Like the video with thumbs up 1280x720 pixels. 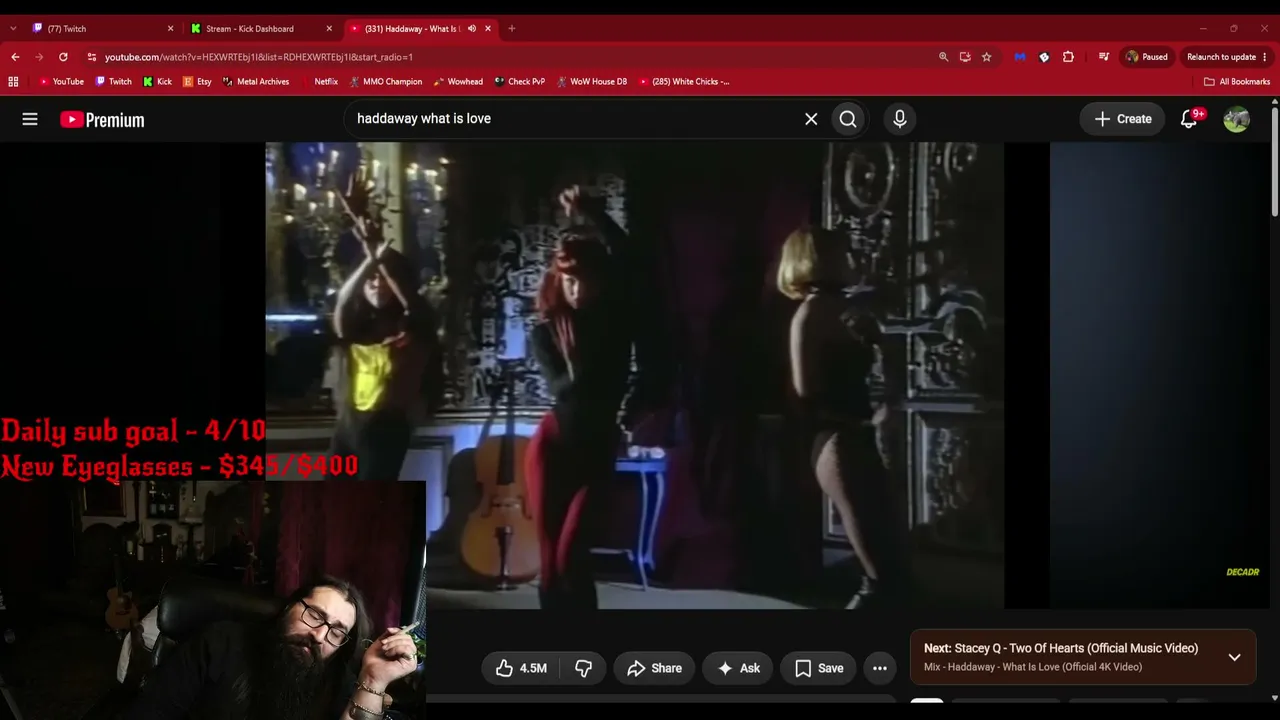521,668
